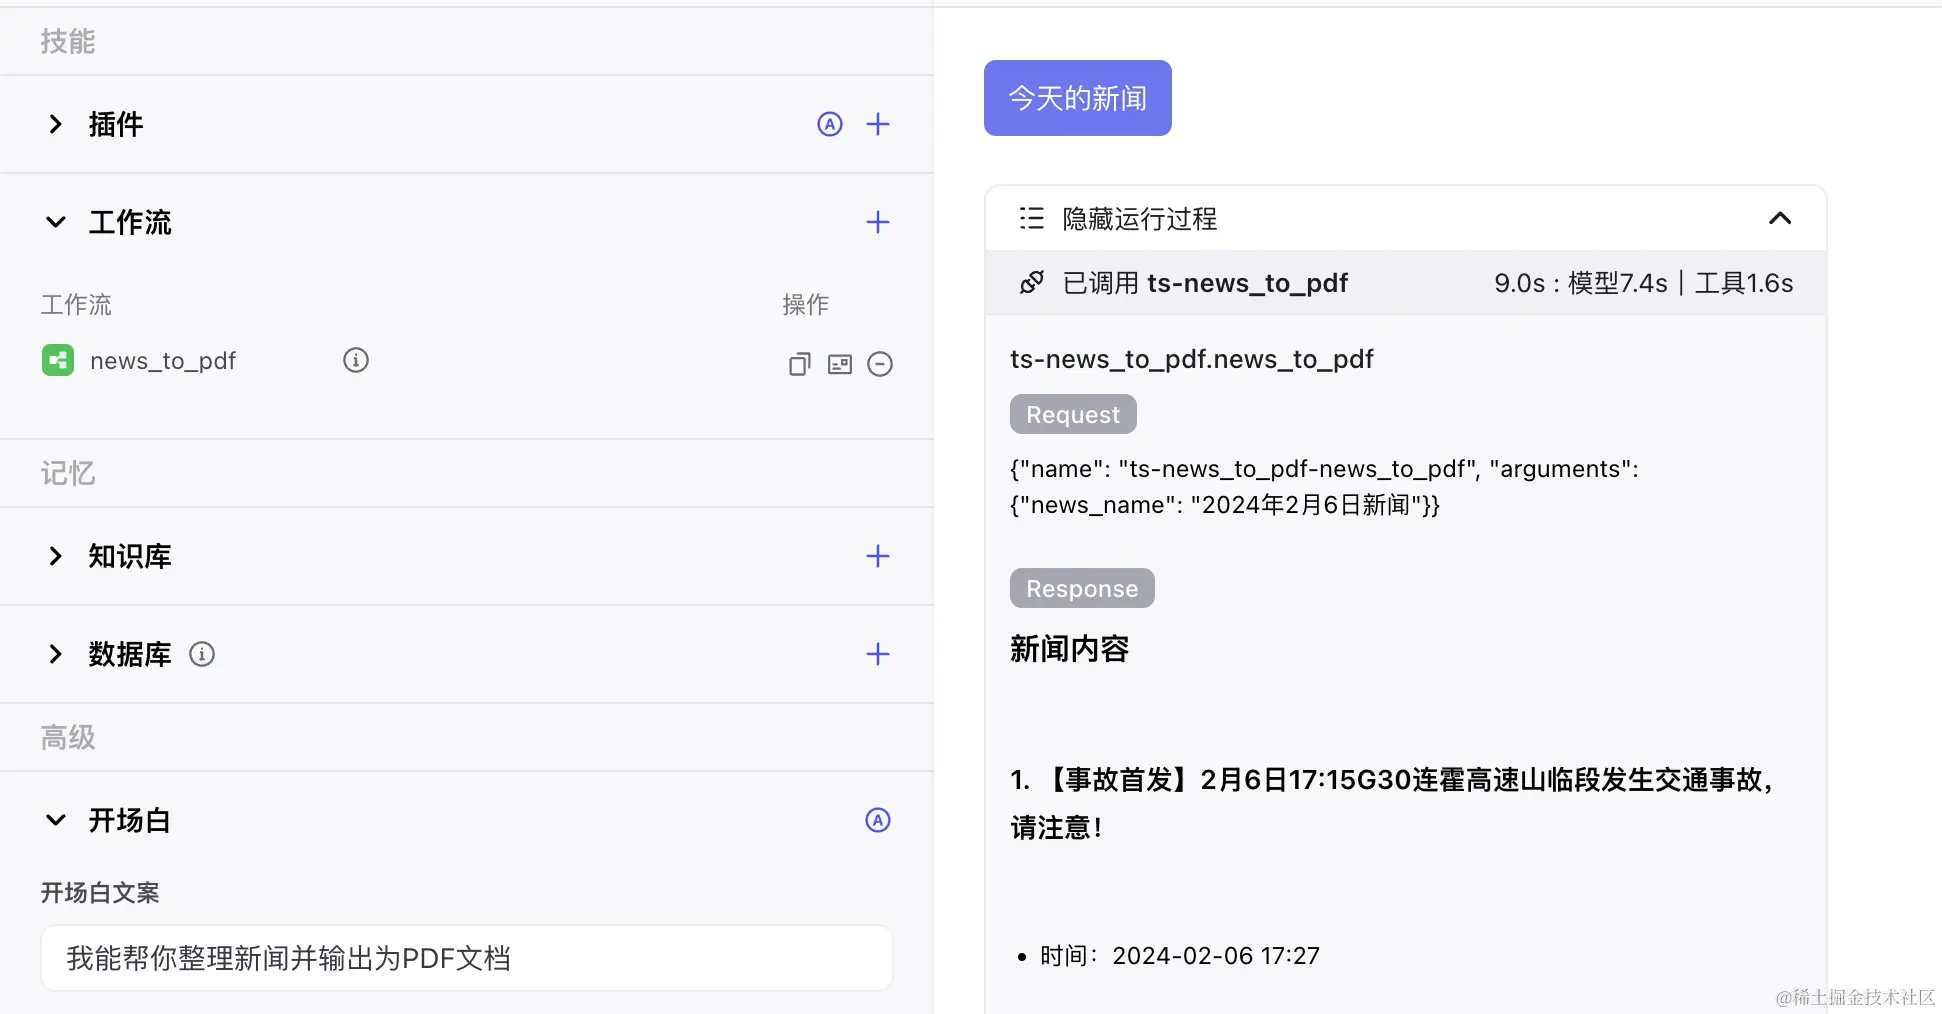Add a knowledge base with the 知识库 plus
1942x1014 pixels.
877,556
